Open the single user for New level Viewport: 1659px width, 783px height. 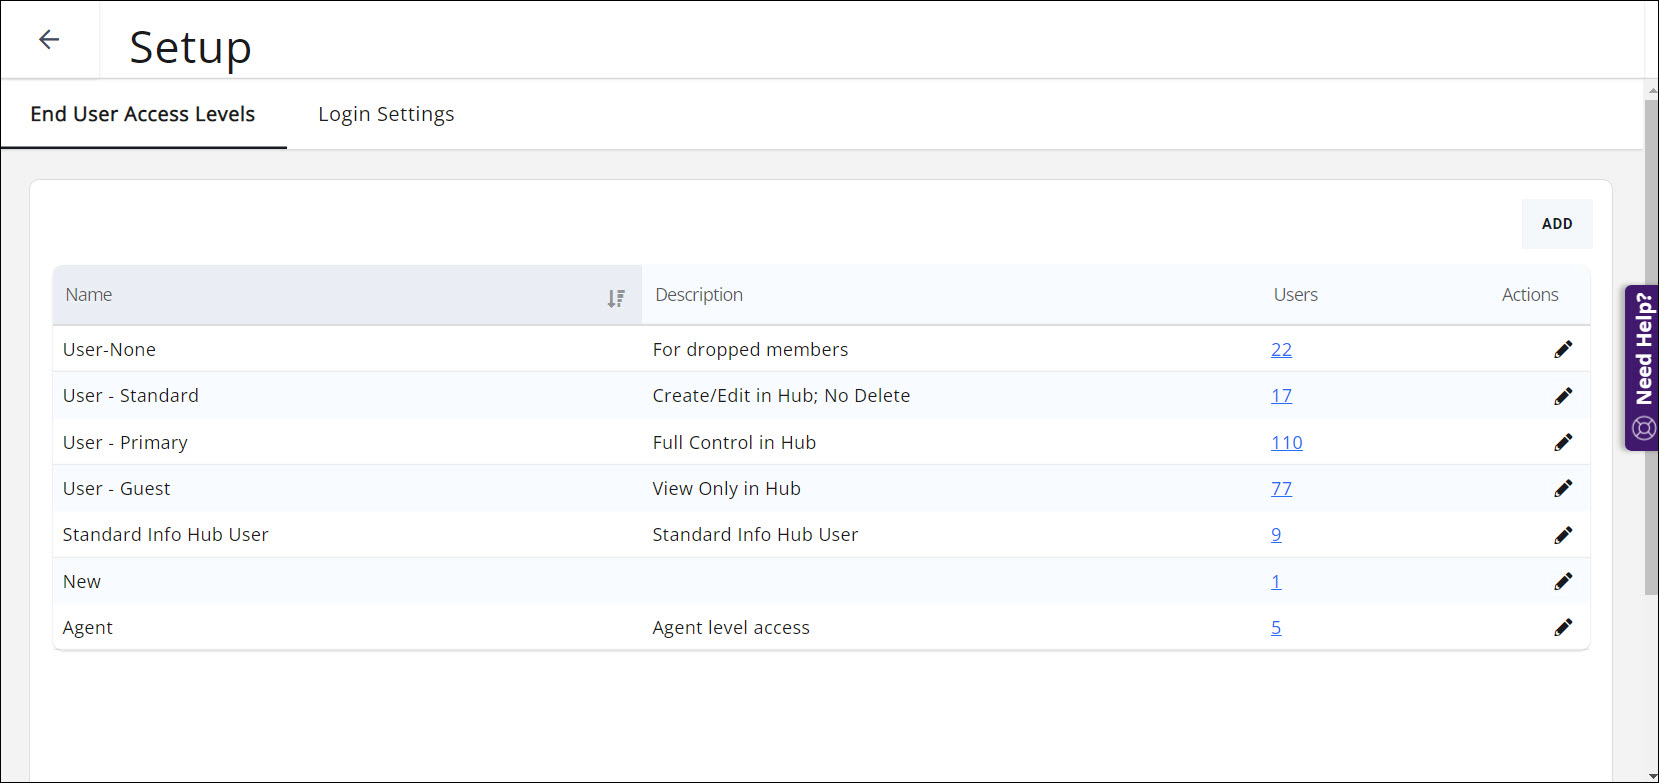point(1276,581)
